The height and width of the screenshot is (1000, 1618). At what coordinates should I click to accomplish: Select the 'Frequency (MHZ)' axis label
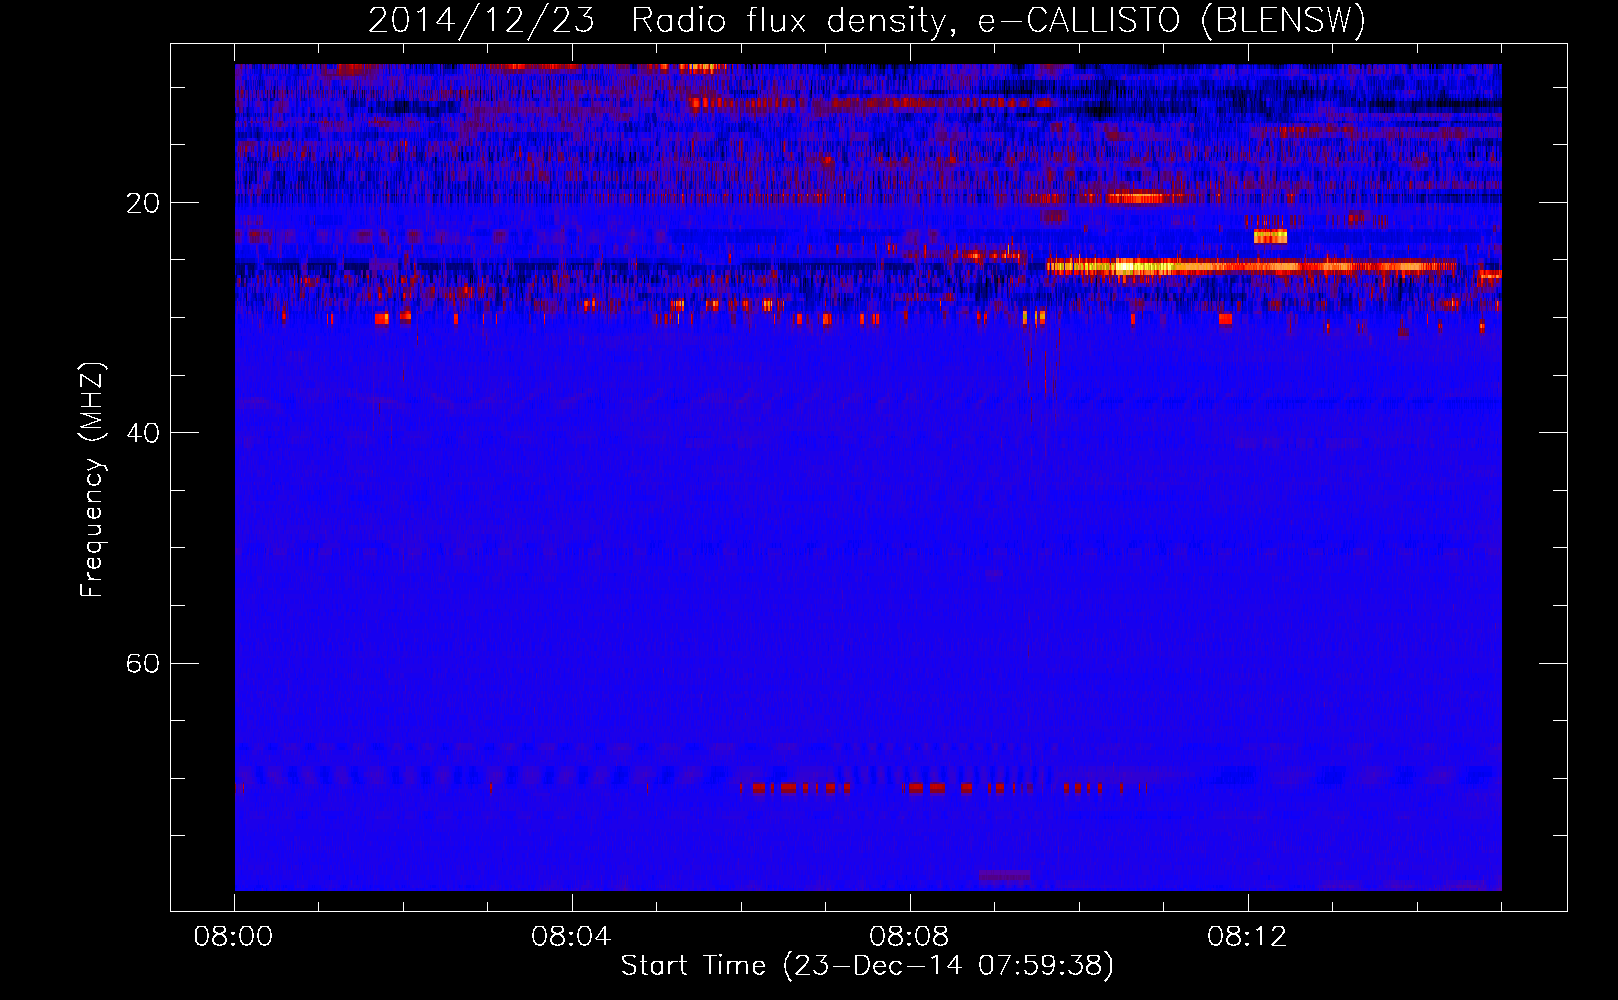[92, 480]
